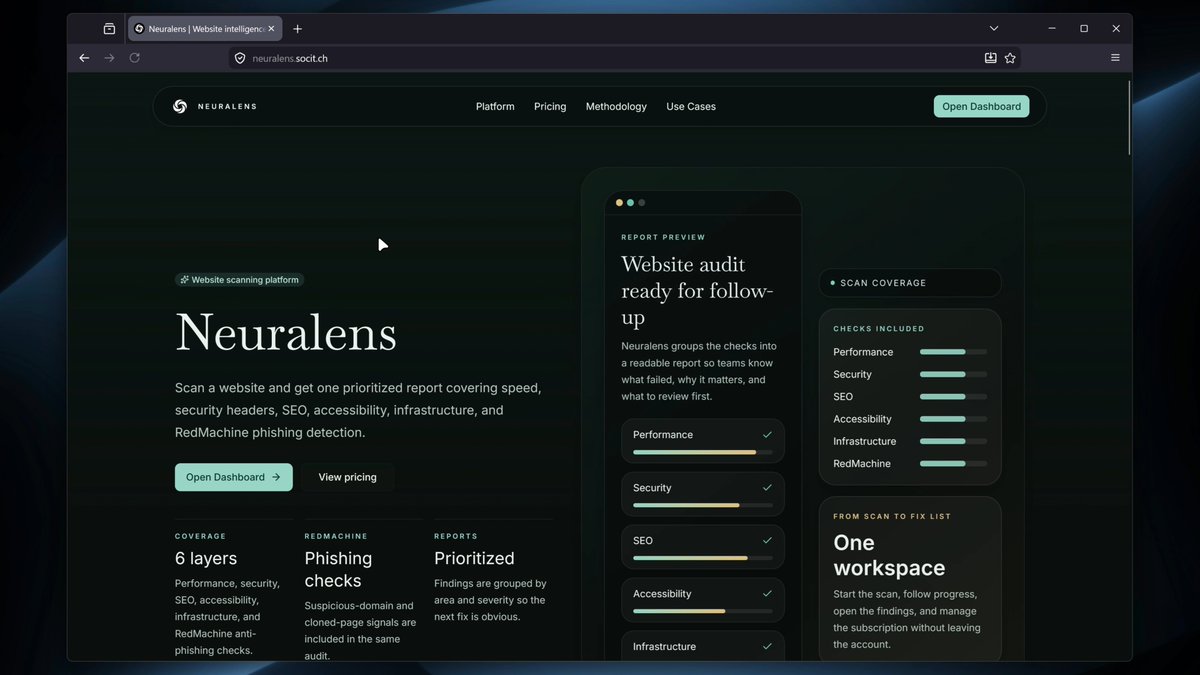Open the Platform nav item
1200x675 pixels.
[495, 106]
